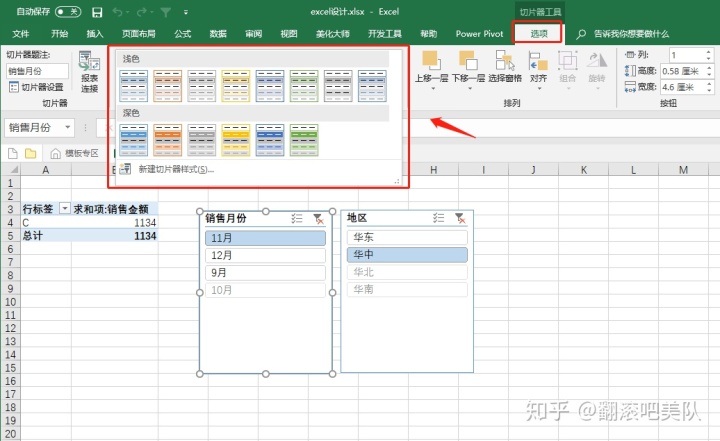Click the 总计 cell in row 5

click(46, 236)
